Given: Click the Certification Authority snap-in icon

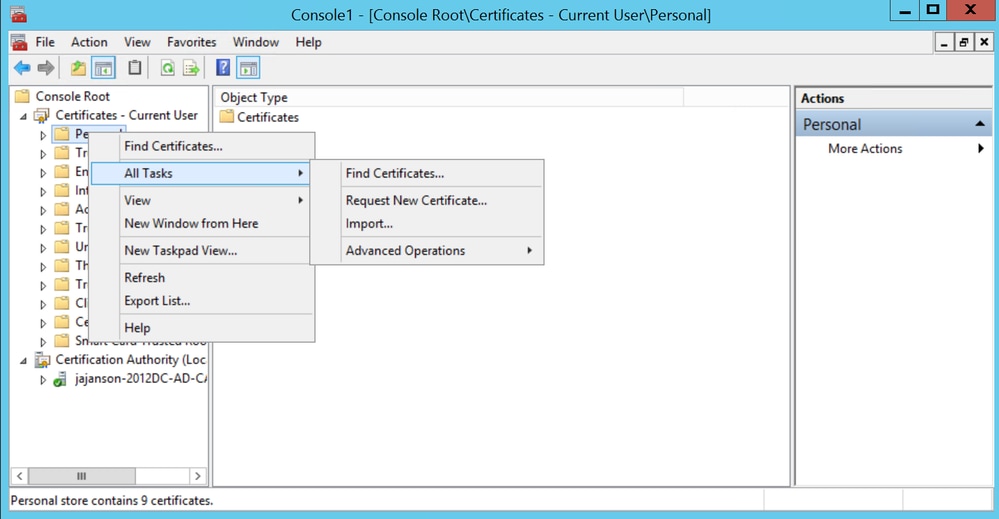Looking at the screenshot, I should 42,360.
